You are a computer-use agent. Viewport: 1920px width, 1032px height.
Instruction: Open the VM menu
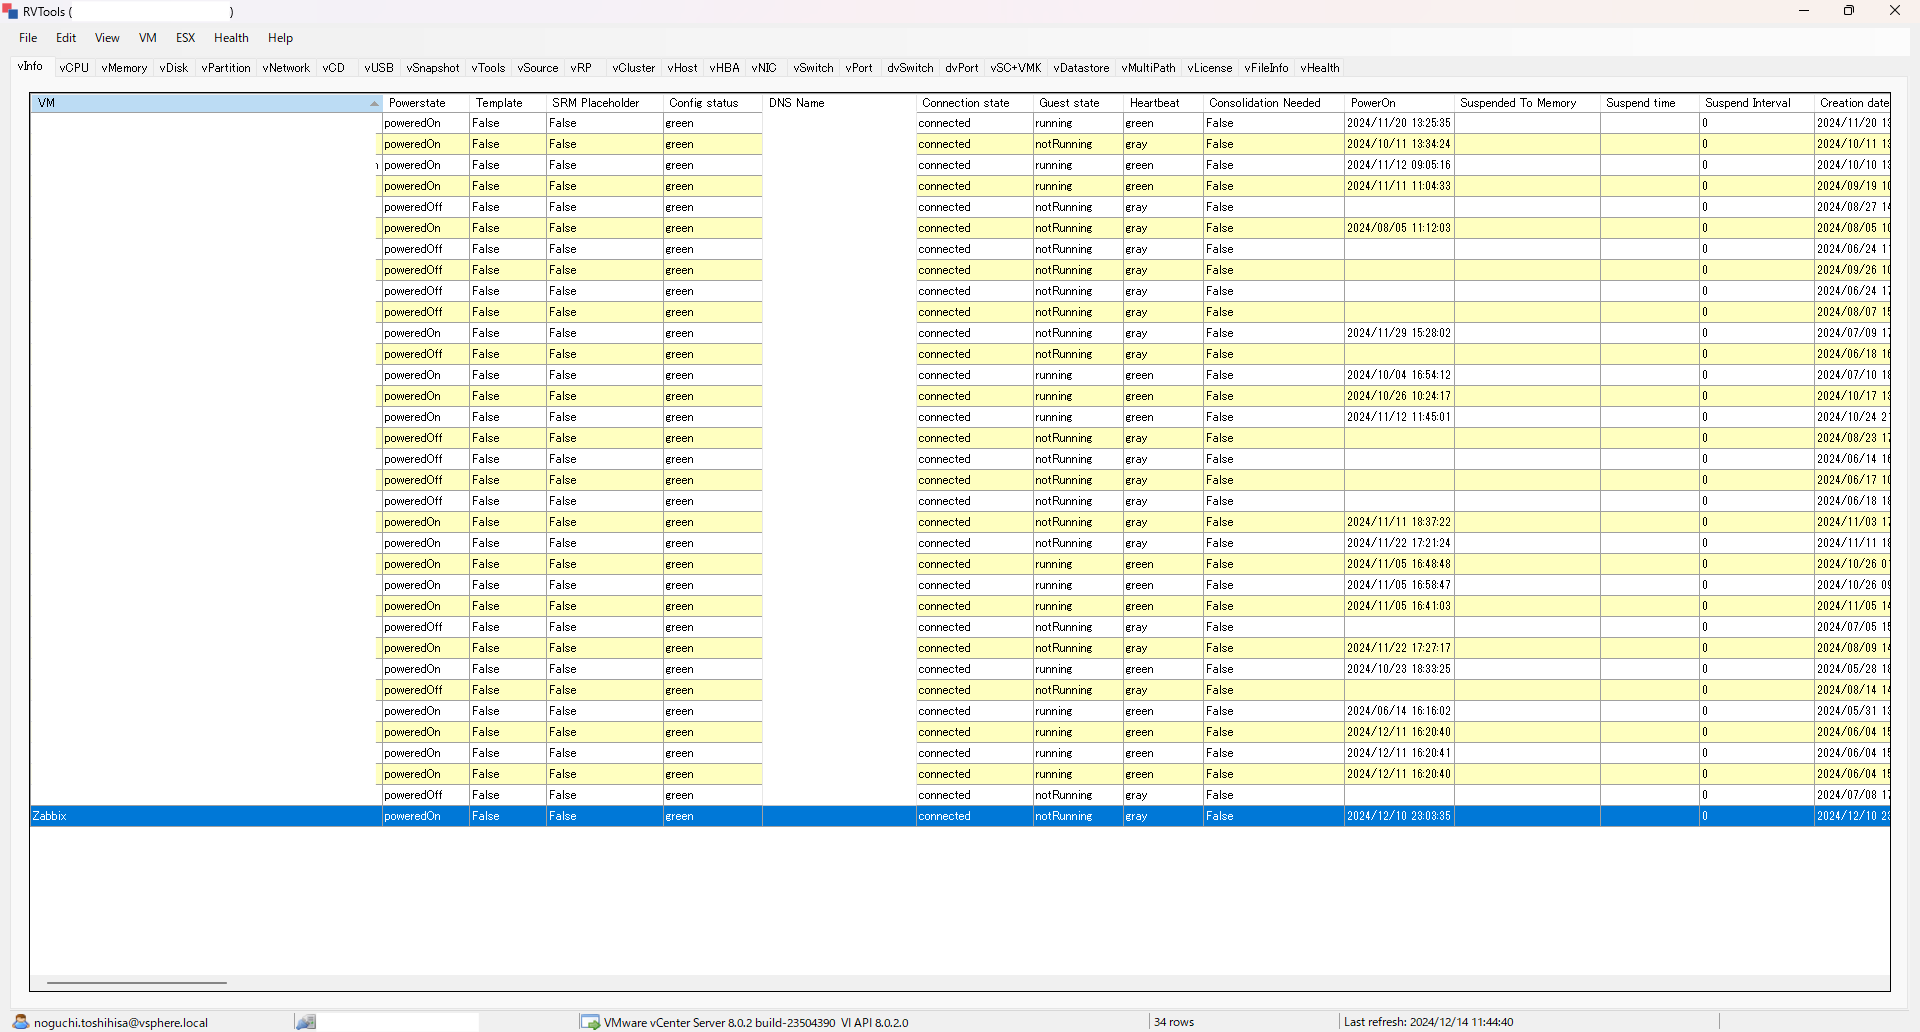click(148, 38)
